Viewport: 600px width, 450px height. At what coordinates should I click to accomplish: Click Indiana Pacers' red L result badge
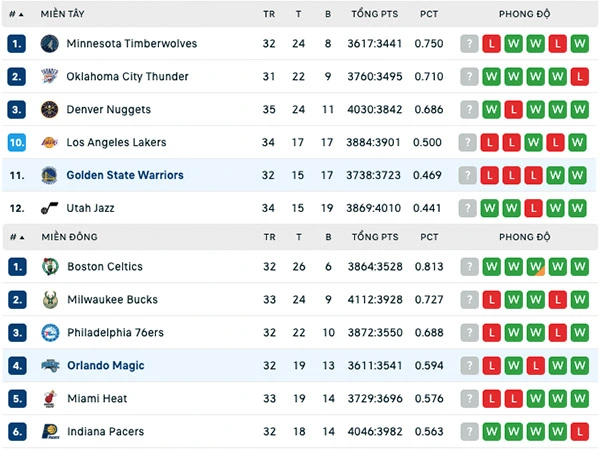click(579, 432)
